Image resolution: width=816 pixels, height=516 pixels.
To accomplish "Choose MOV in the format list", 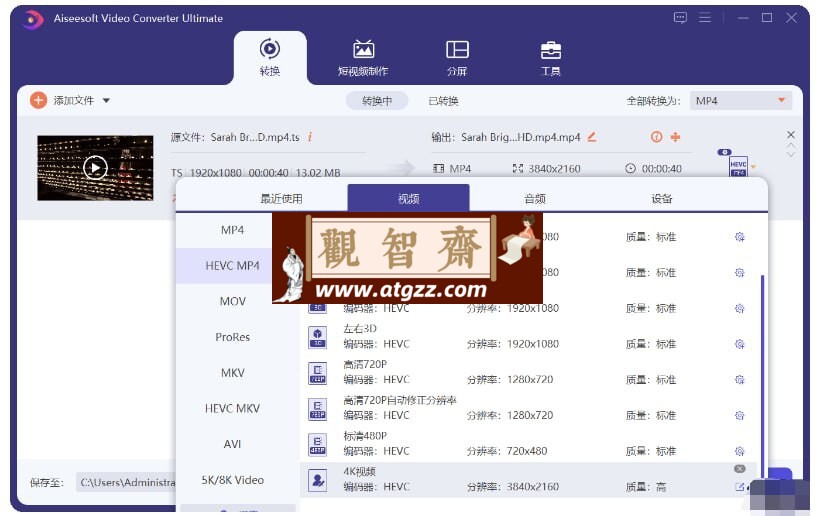I will pos(232,302).
